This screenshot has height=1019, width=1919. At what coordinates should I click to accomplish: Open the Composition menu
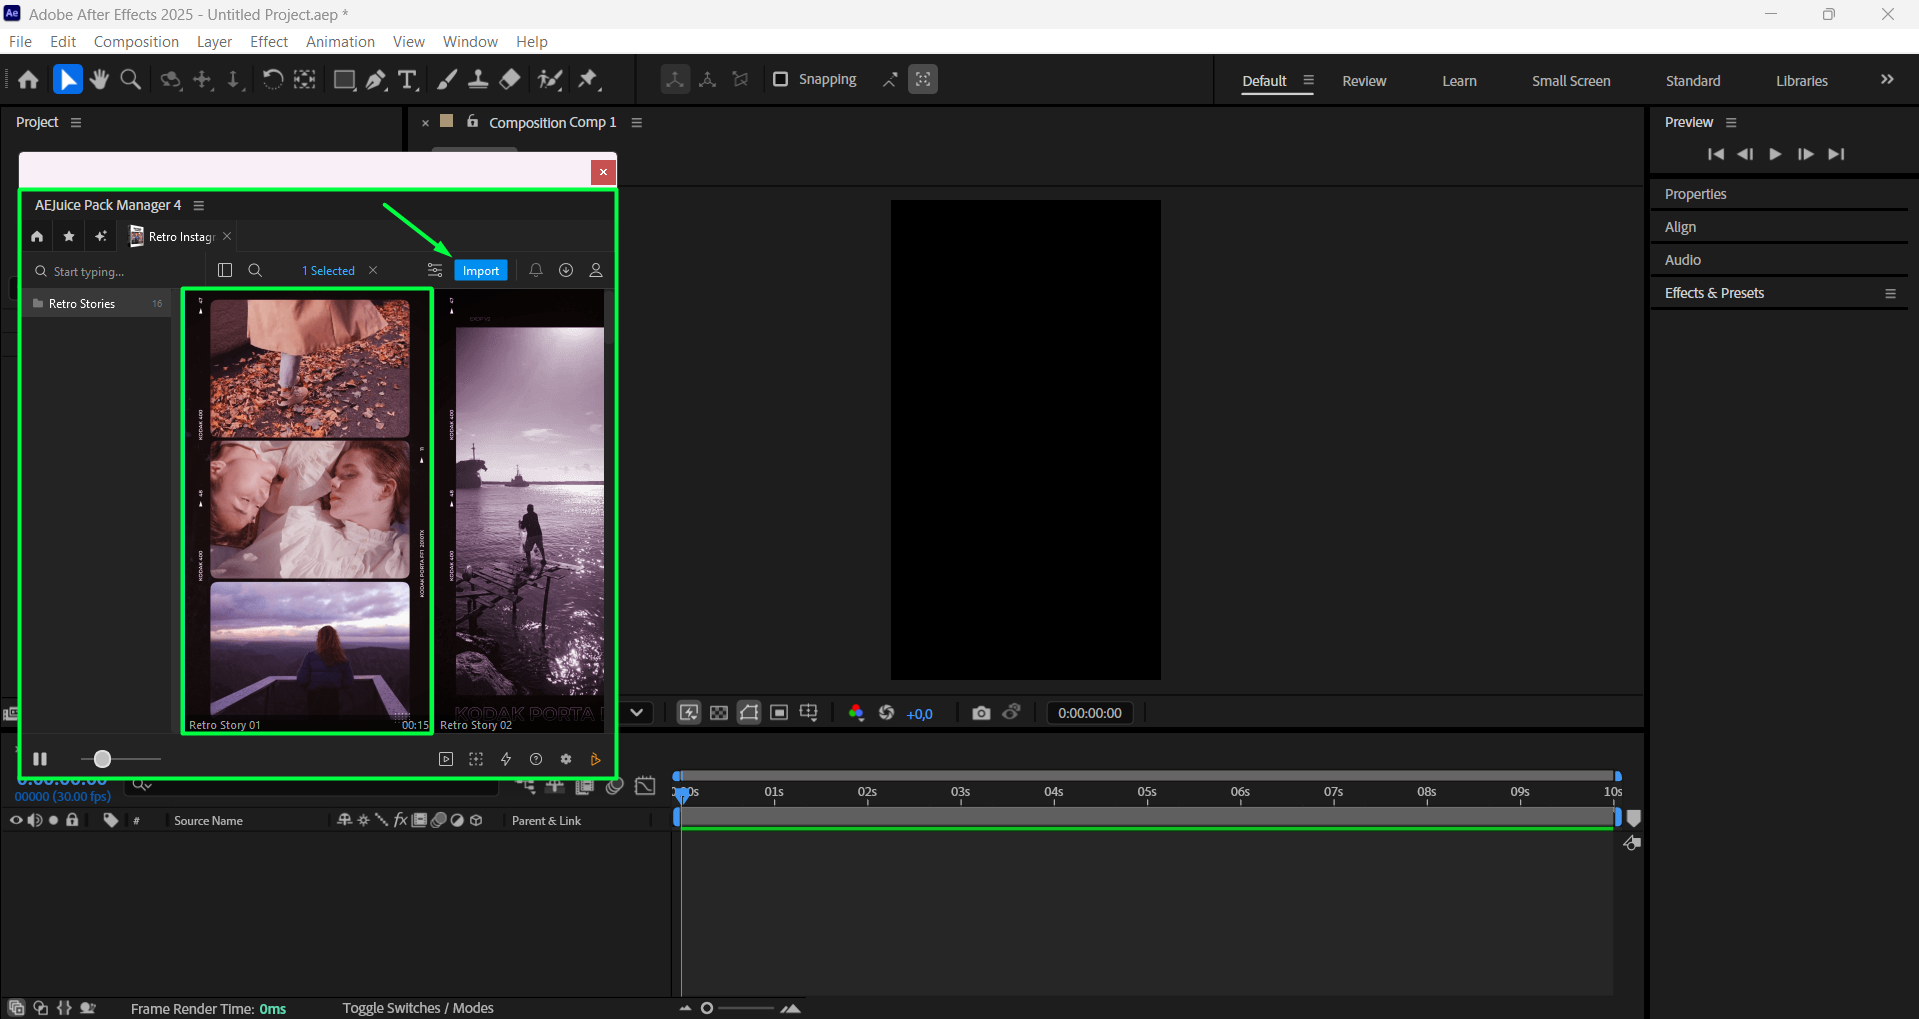click(x=136, y=42)
